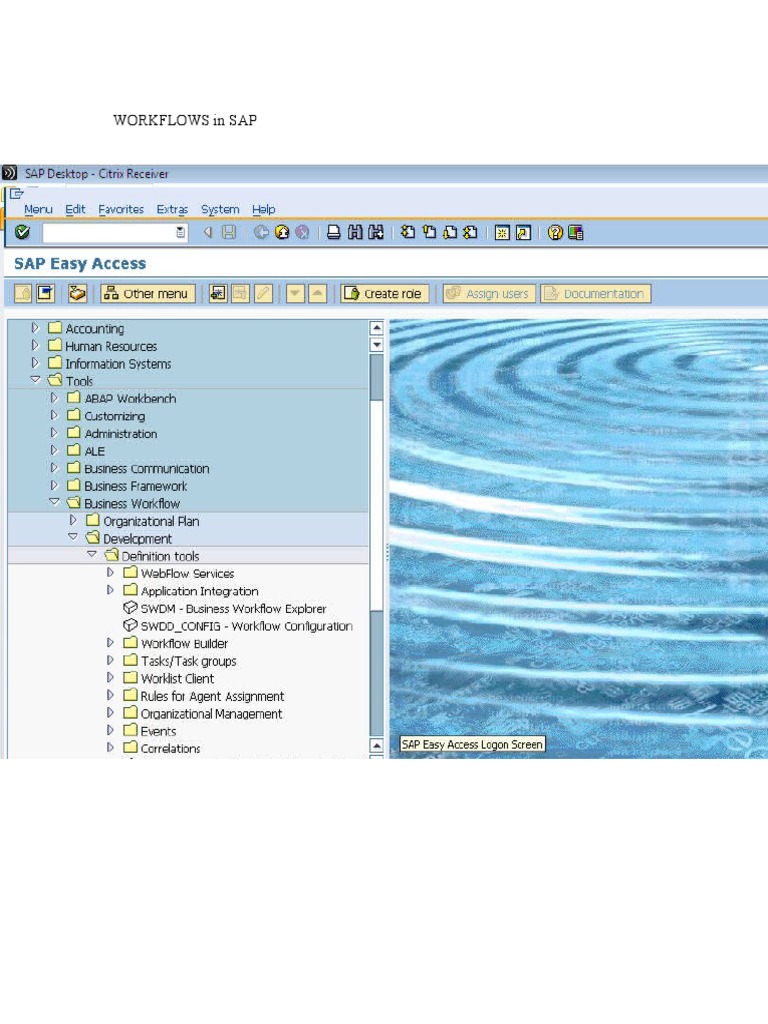
Task: Open the Edit menu
Action: coord(75,209)
